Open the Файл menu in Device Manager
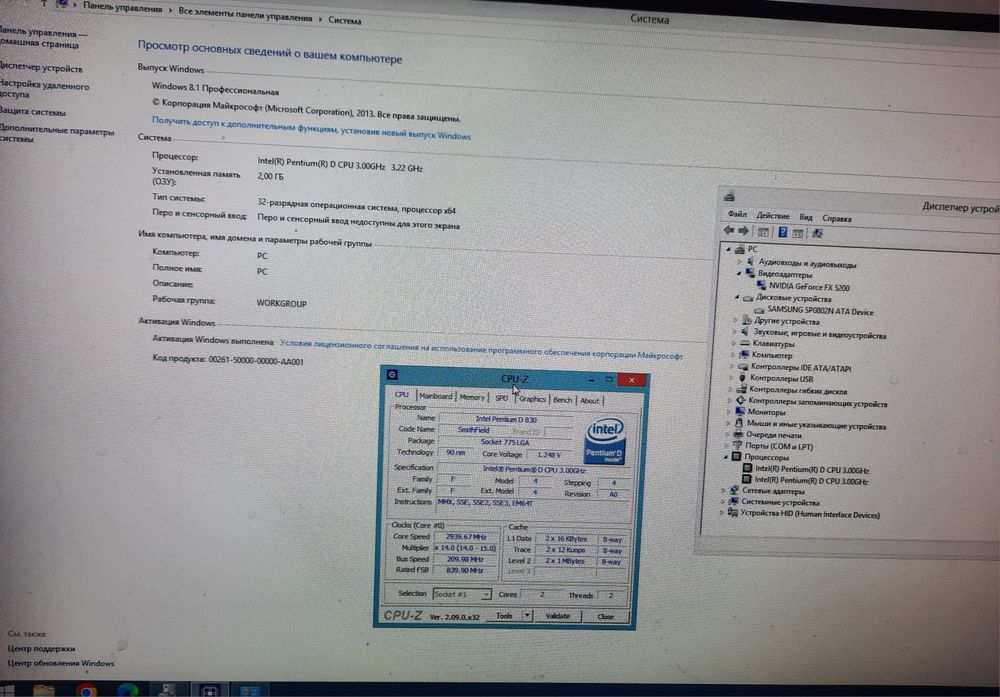The height and width of the screenshot is (697, 1000). pyautogui.click(x=737, y=215)
